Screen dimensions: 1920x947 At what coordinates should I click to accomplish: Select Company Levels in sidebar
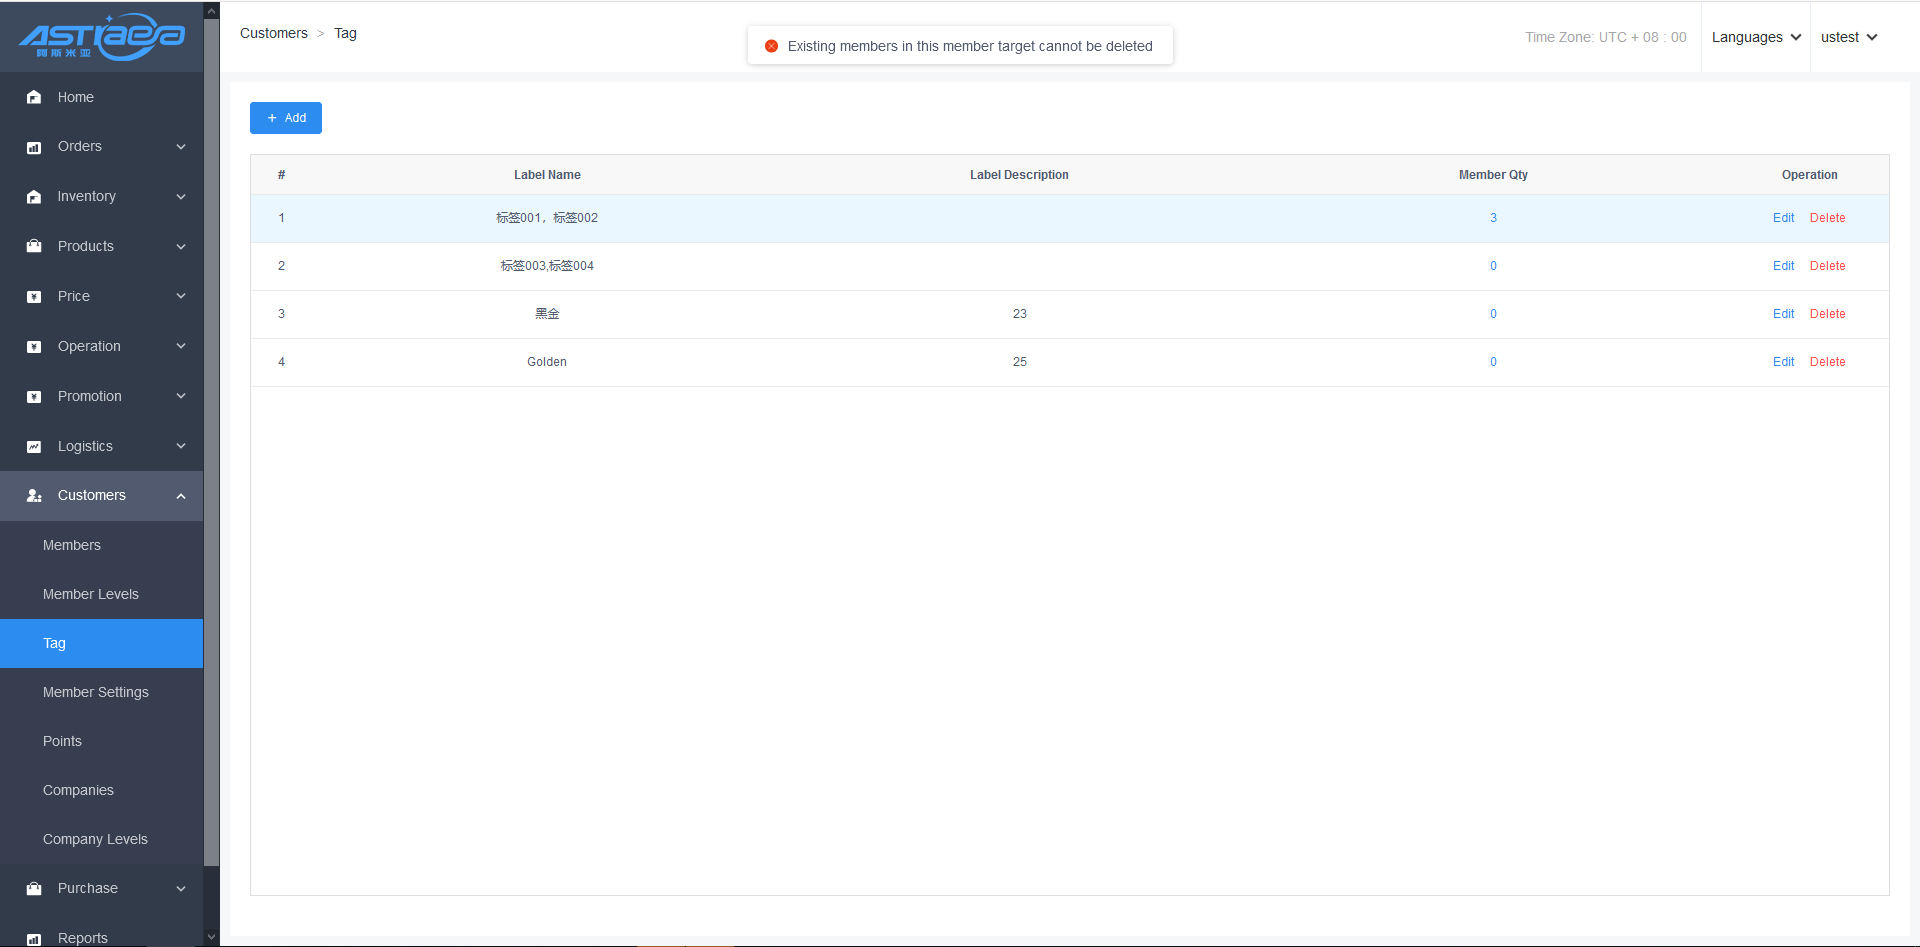pyautogui.click(x=95, y=839)
